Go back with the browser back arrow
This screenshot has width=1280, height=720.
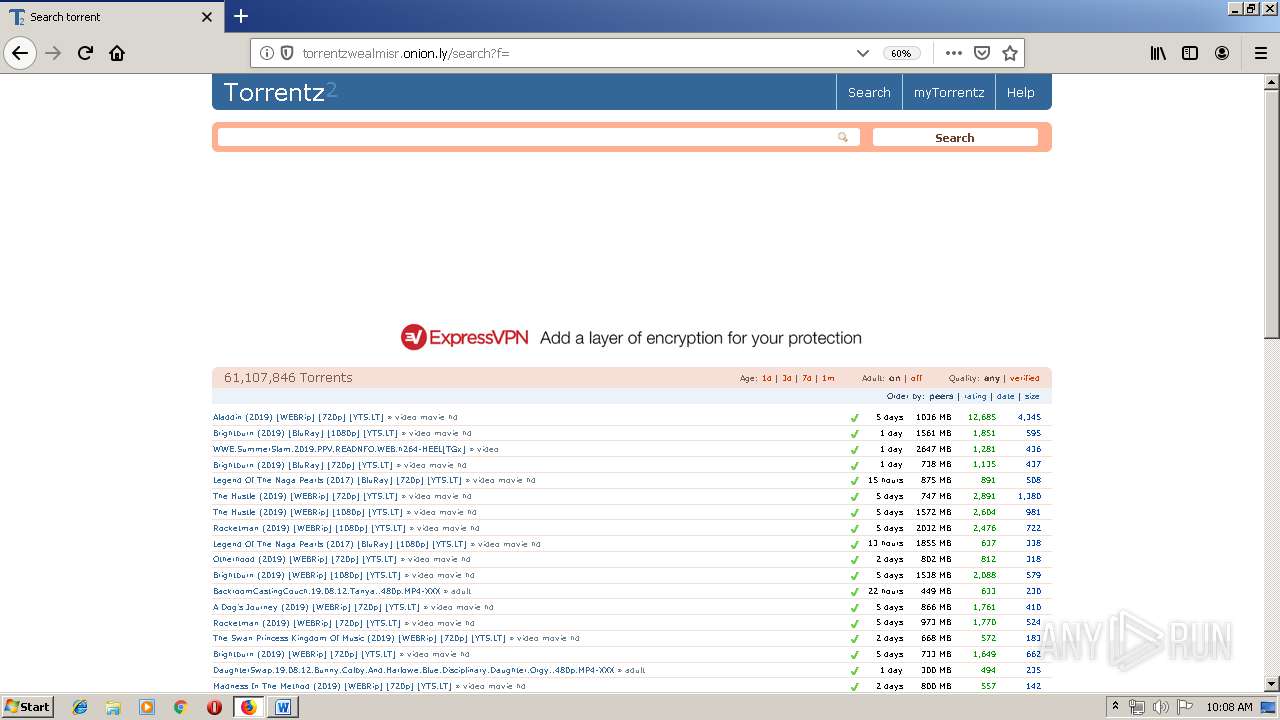tap(20, 53)
